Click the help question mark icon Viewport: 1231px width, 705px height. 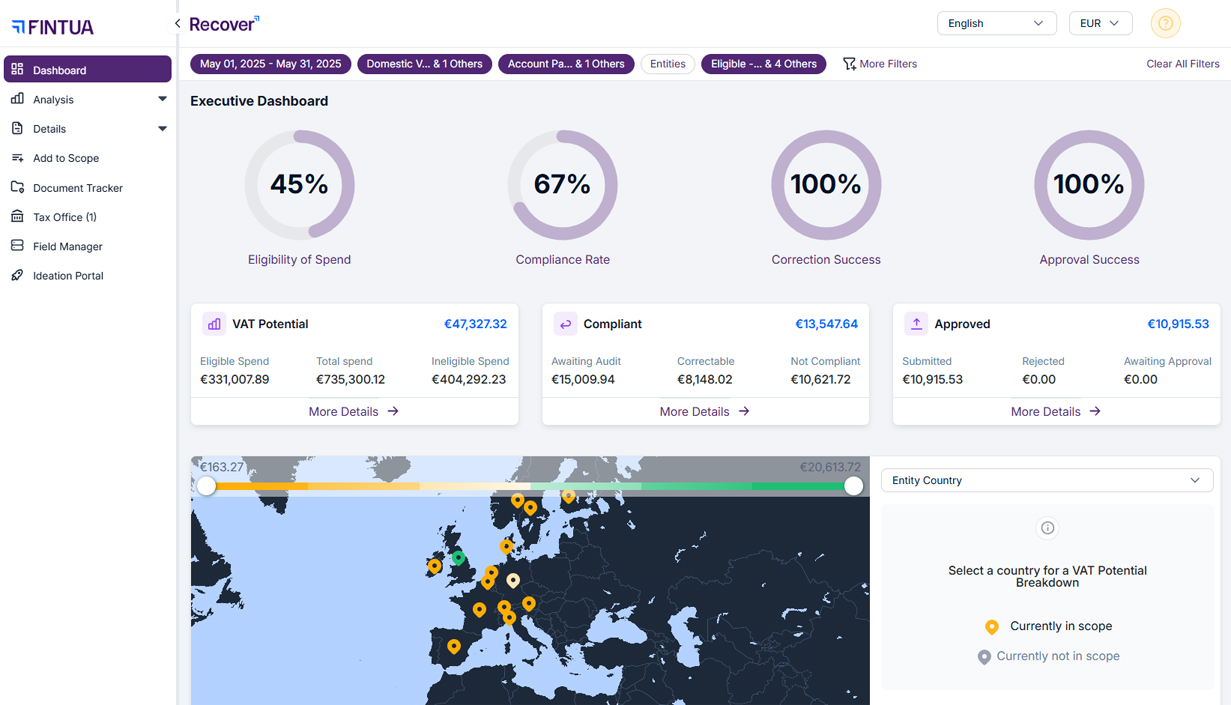pyautogui.click(x=1165, y=23)
